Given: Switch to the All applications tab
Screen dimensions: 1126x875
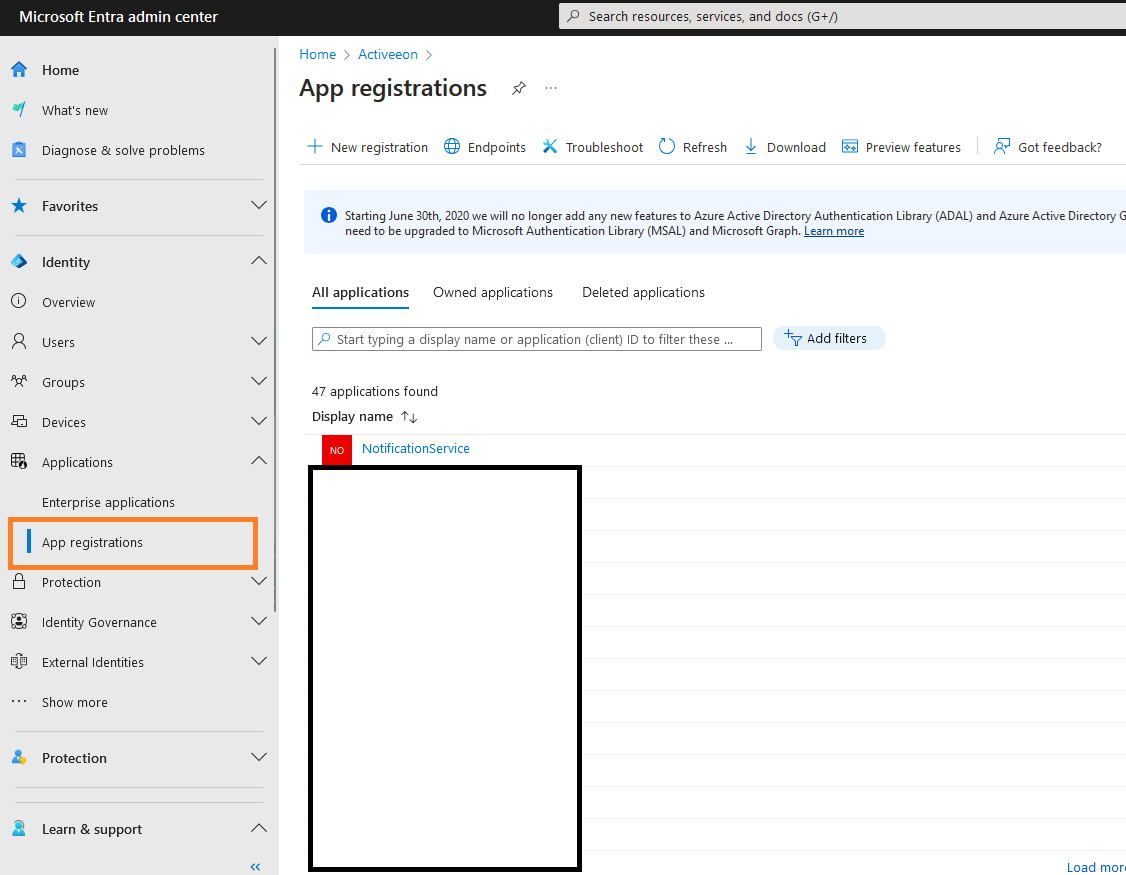Looking at the screenshot, I should pyautogui.click(x=360, y=292).
